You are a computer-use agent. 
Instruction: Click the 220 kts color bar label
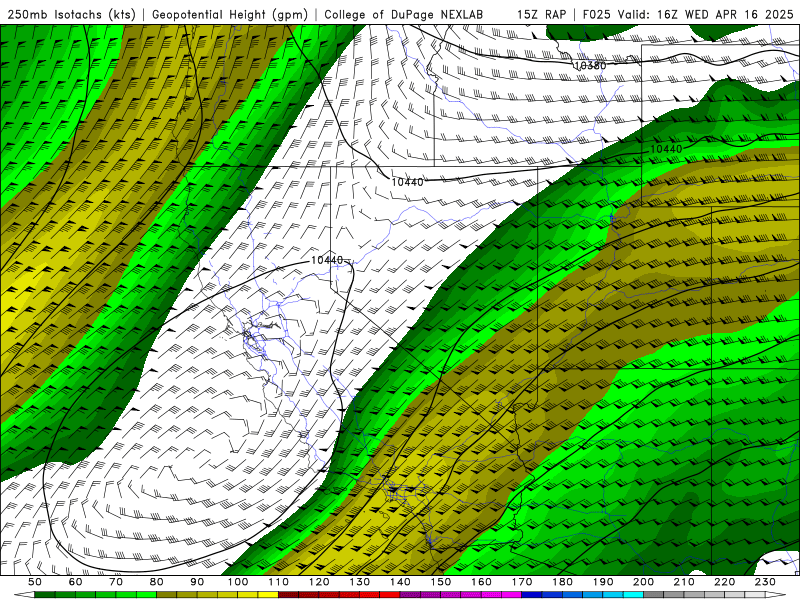pyautogui.click(x=724, y=582)
